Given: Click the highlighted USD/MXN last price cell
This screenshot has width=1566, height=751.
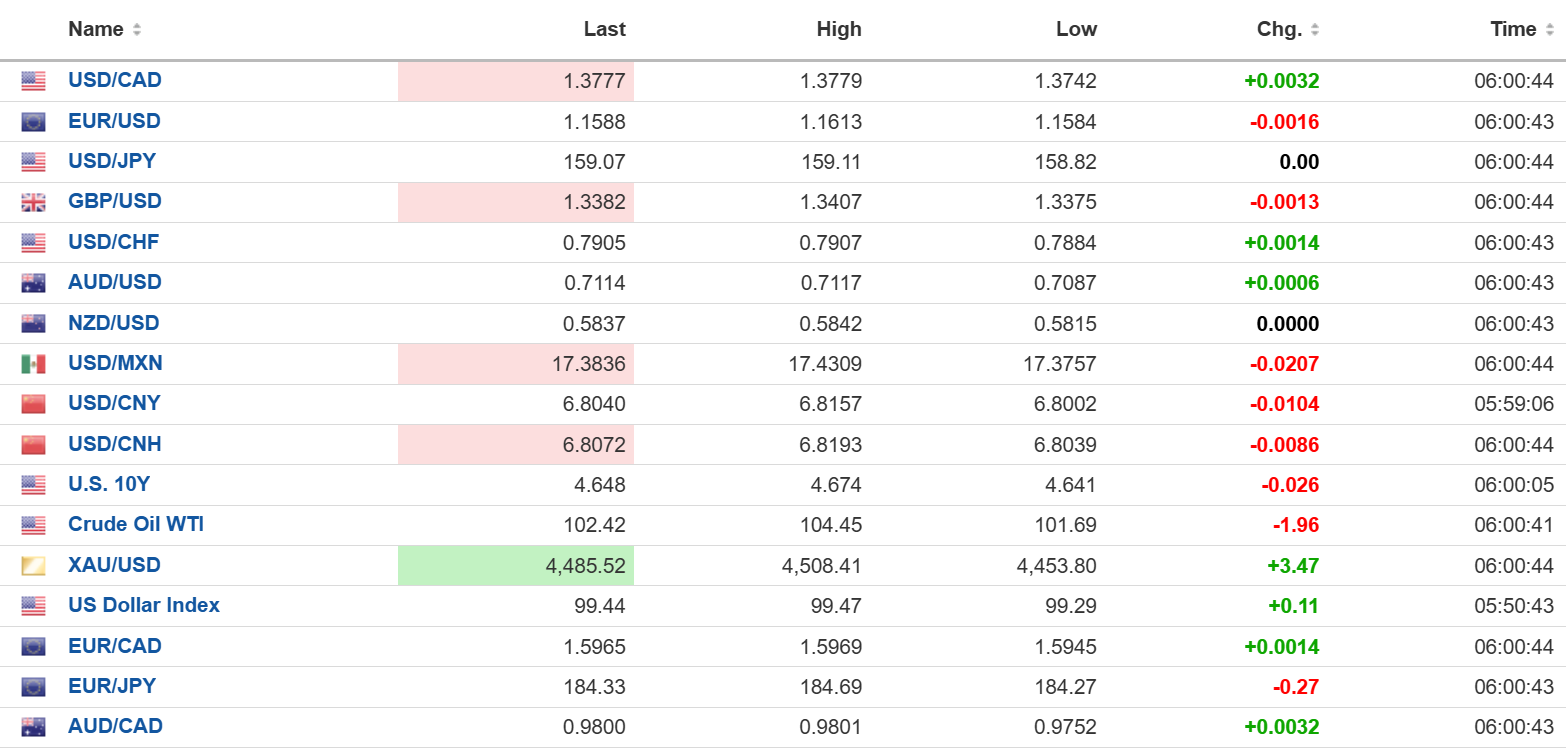Looking at the screenshot, I should (516, 364).
